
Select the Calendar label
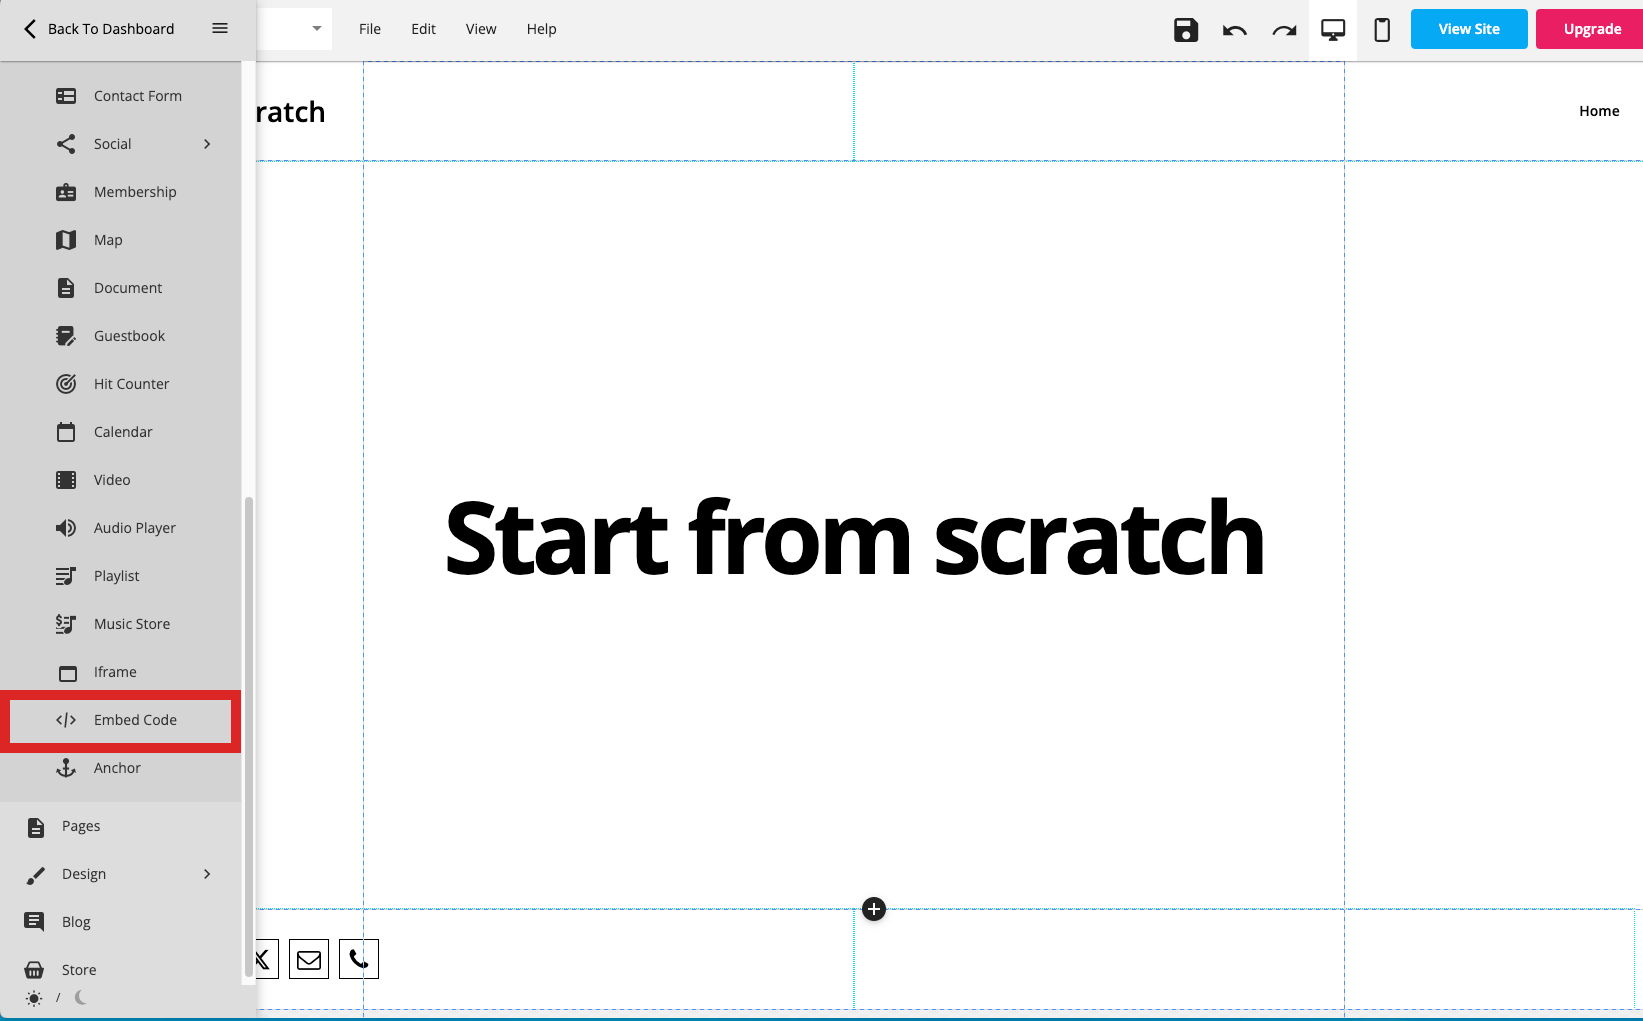click(x=123, y=432)
